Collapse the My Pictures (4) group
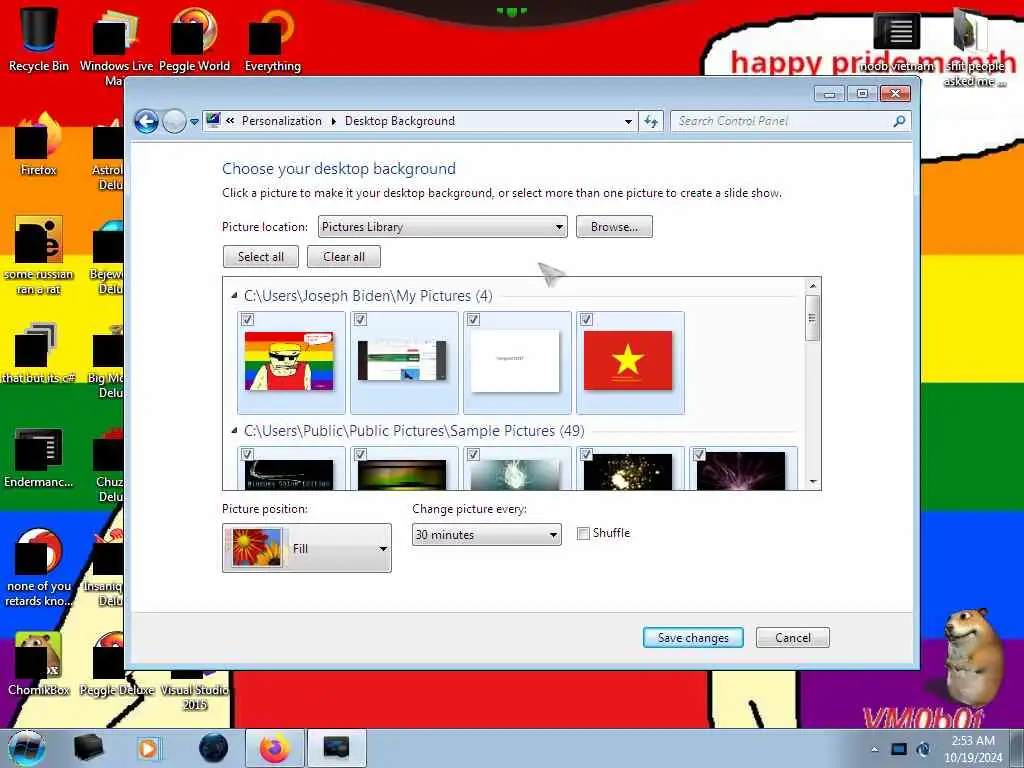This screenshot has width=1024, height=768. pyautogui.click(x=234, y=296)
